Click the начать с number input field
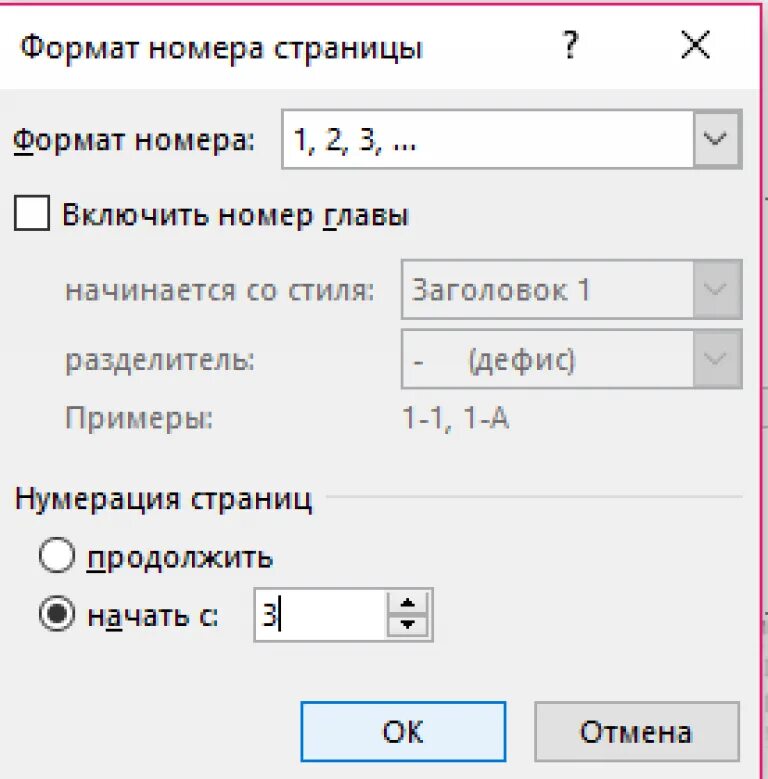The width and height of the screenshot is (768, 779). coord(320,615)
